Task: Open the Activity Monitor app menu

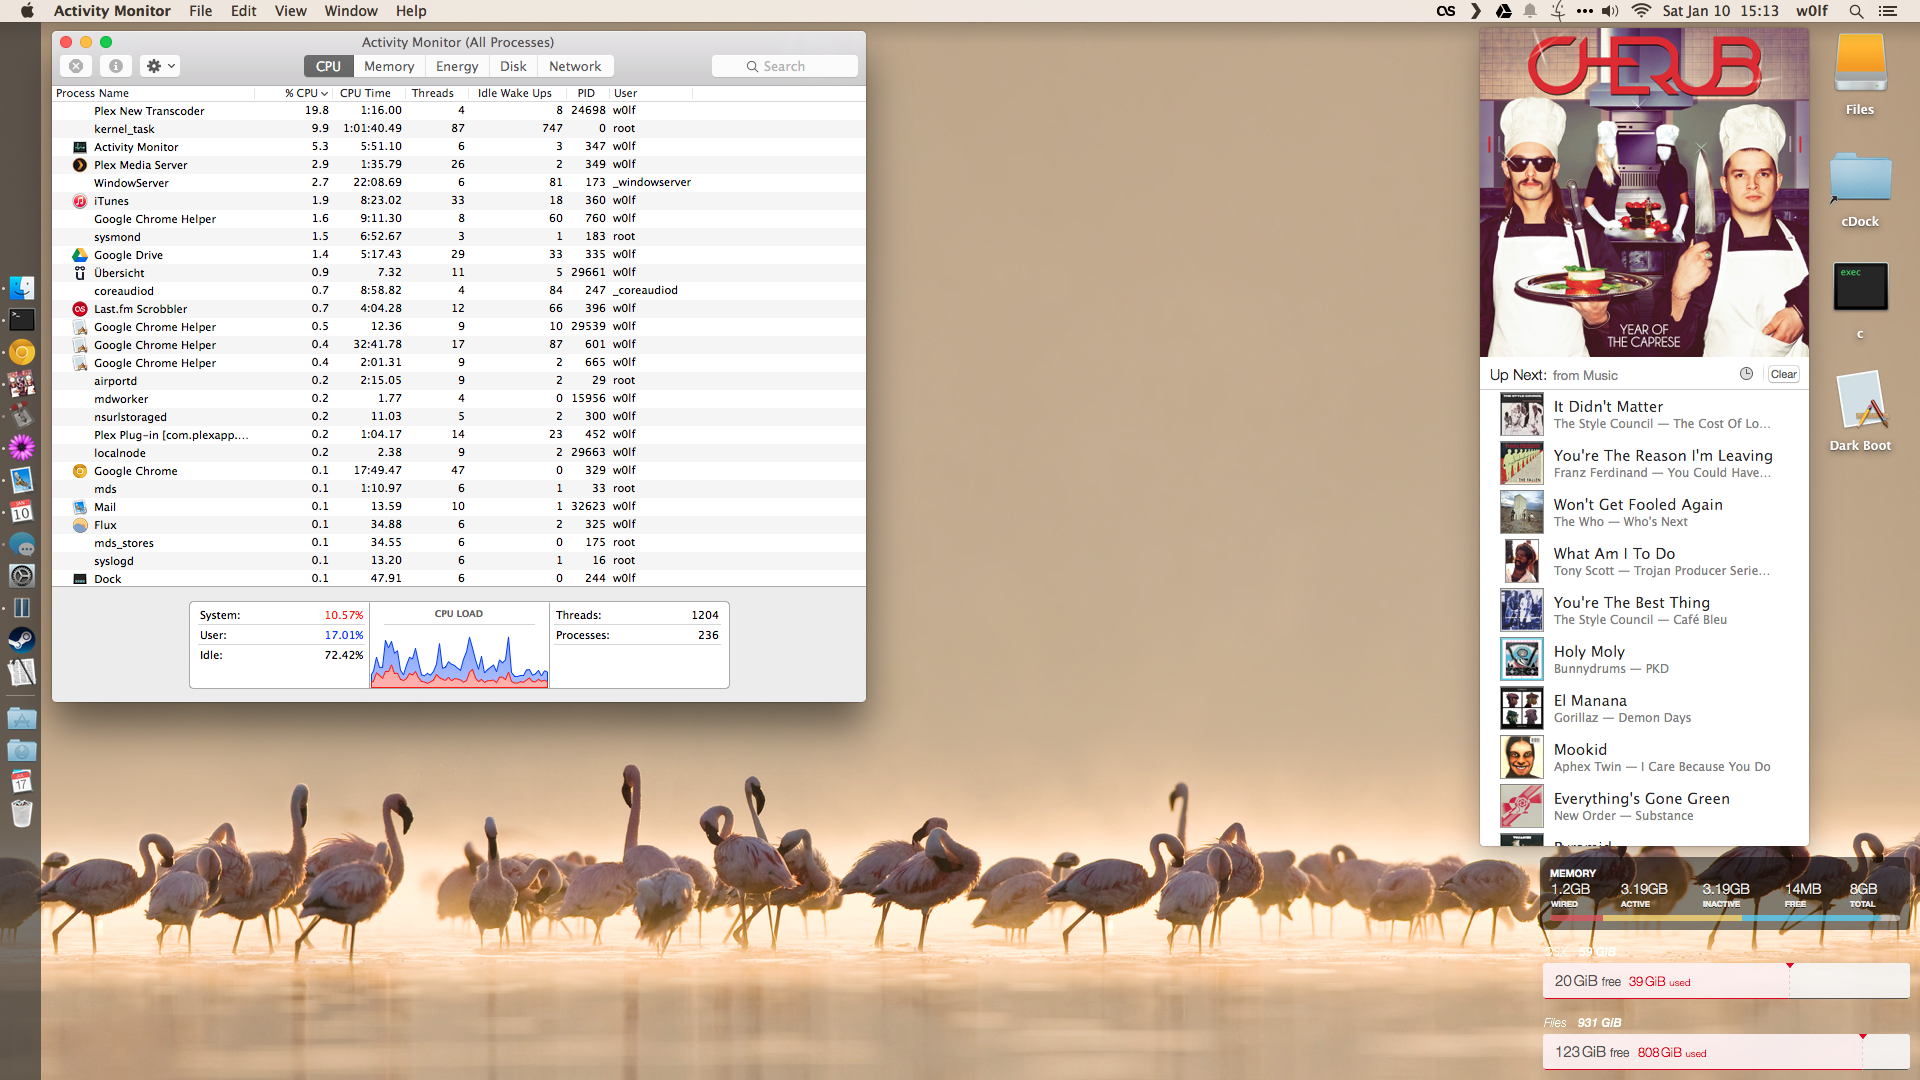Action: 112,11
